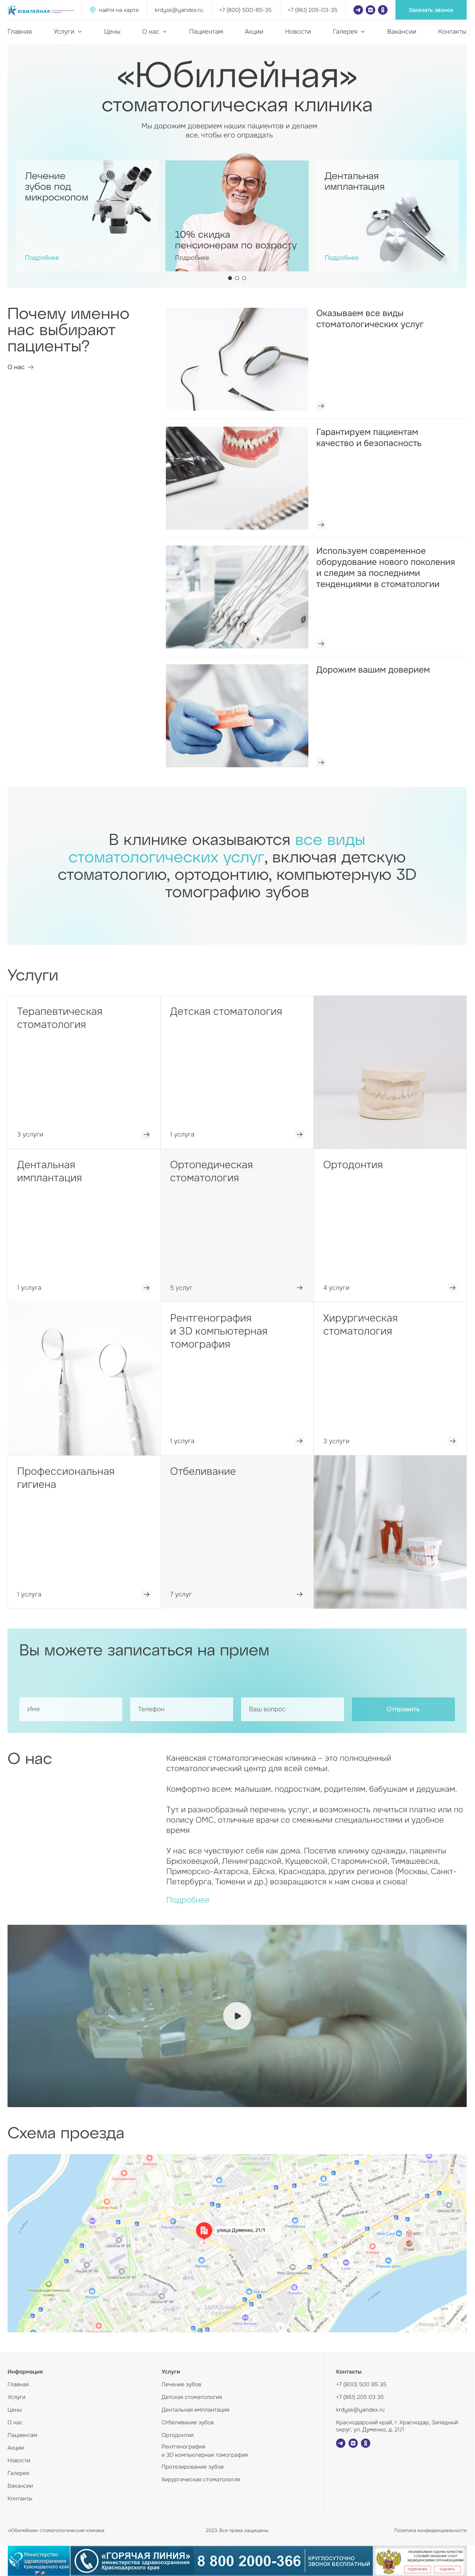Select the second carousel slide dot

click(237, 278)
